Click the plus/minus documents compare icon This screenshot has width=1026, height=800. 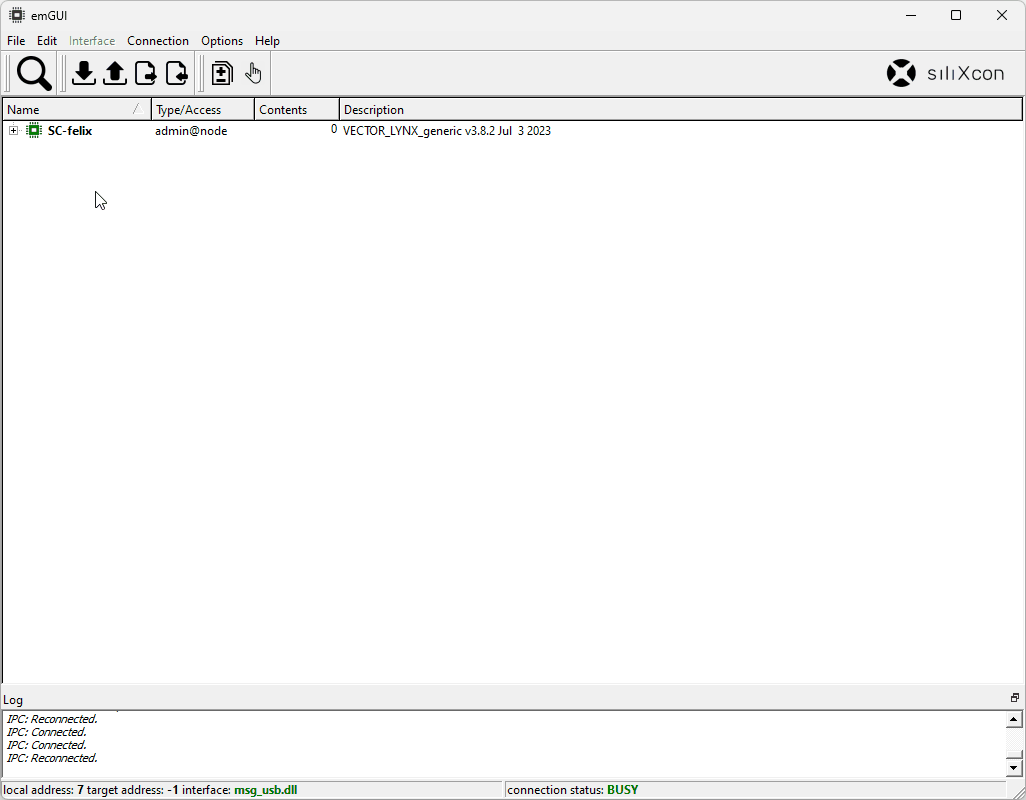point(222,73)
